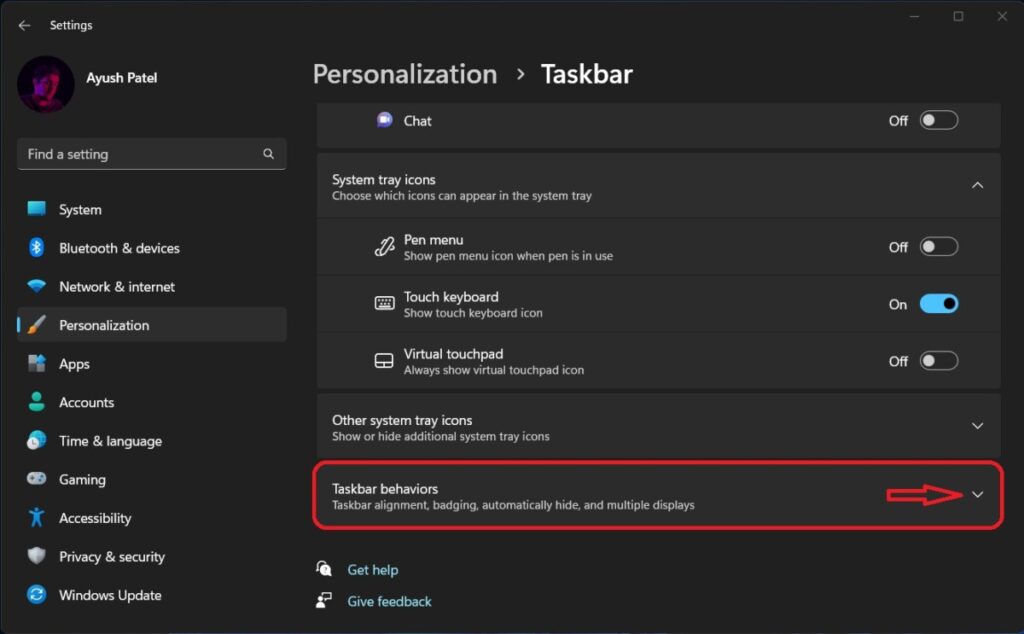Click the Accessibility figure icon
1024x634 pixels.
click(37, 517)
